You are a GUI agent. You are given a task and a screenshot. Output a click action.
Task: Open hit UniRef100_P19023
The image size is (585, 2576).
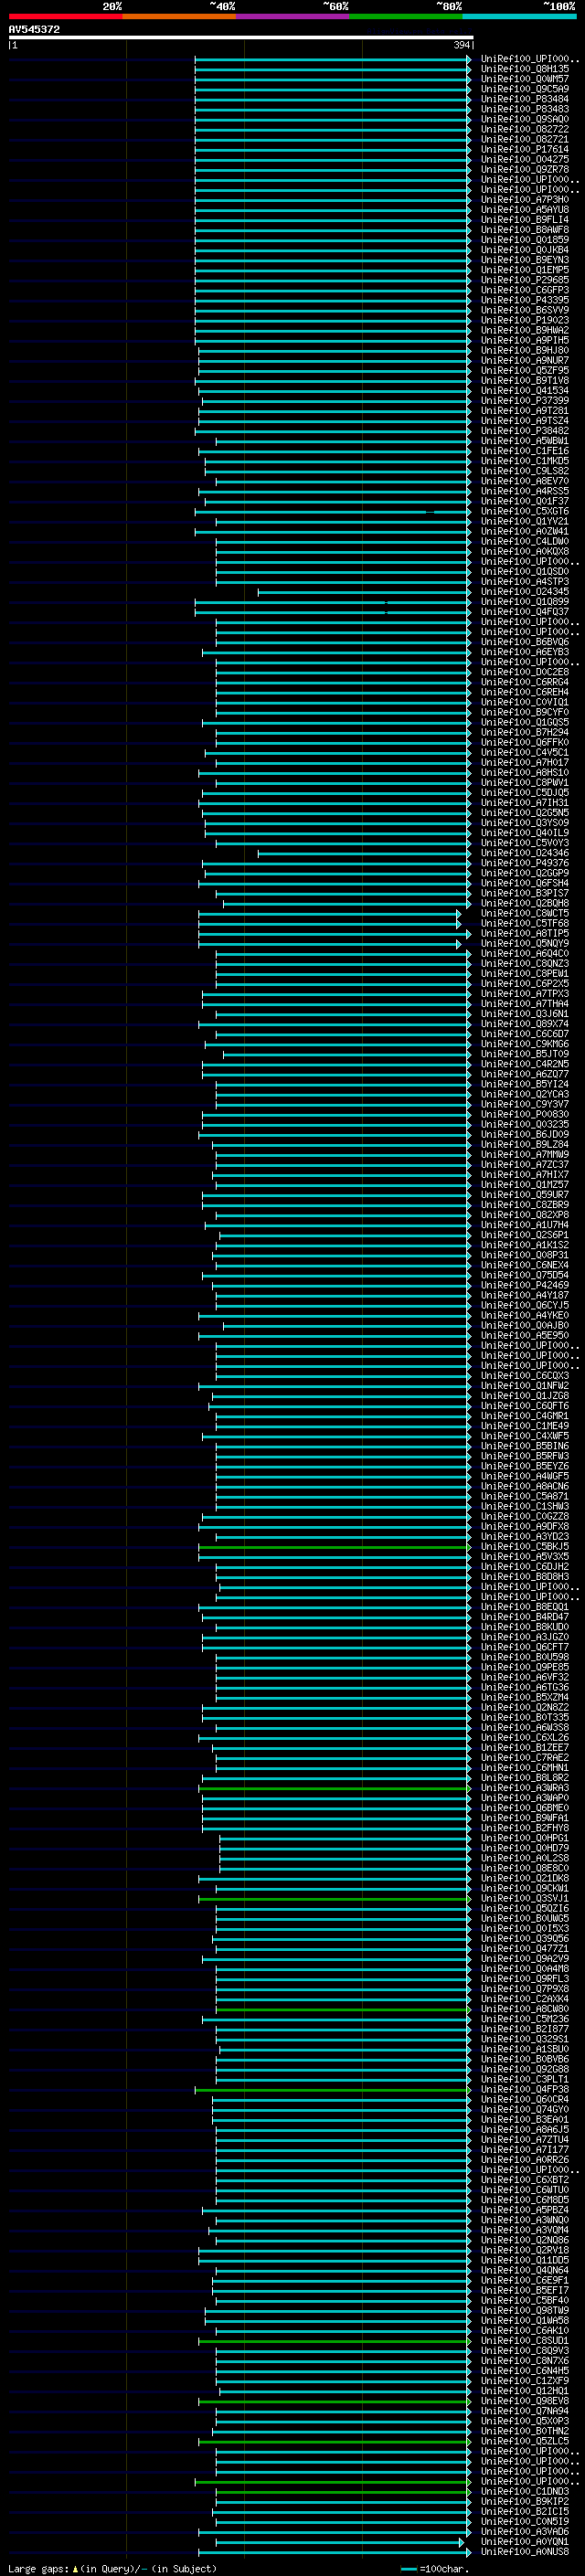click(x=524, y=320)
